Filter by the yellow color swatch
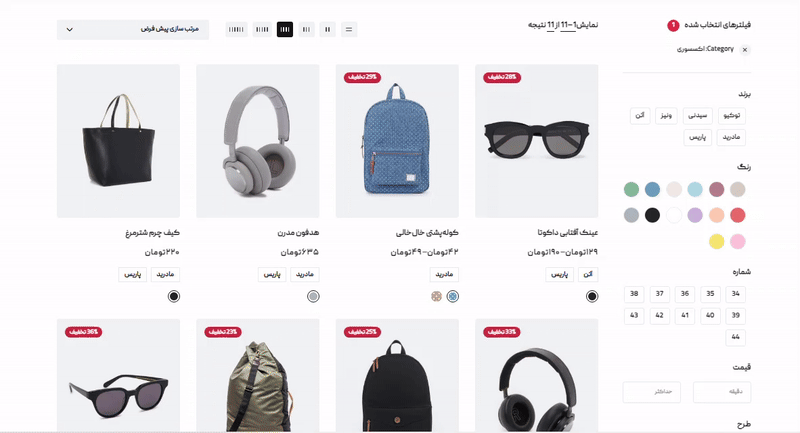The image size is (800, 433). point(716,241)
